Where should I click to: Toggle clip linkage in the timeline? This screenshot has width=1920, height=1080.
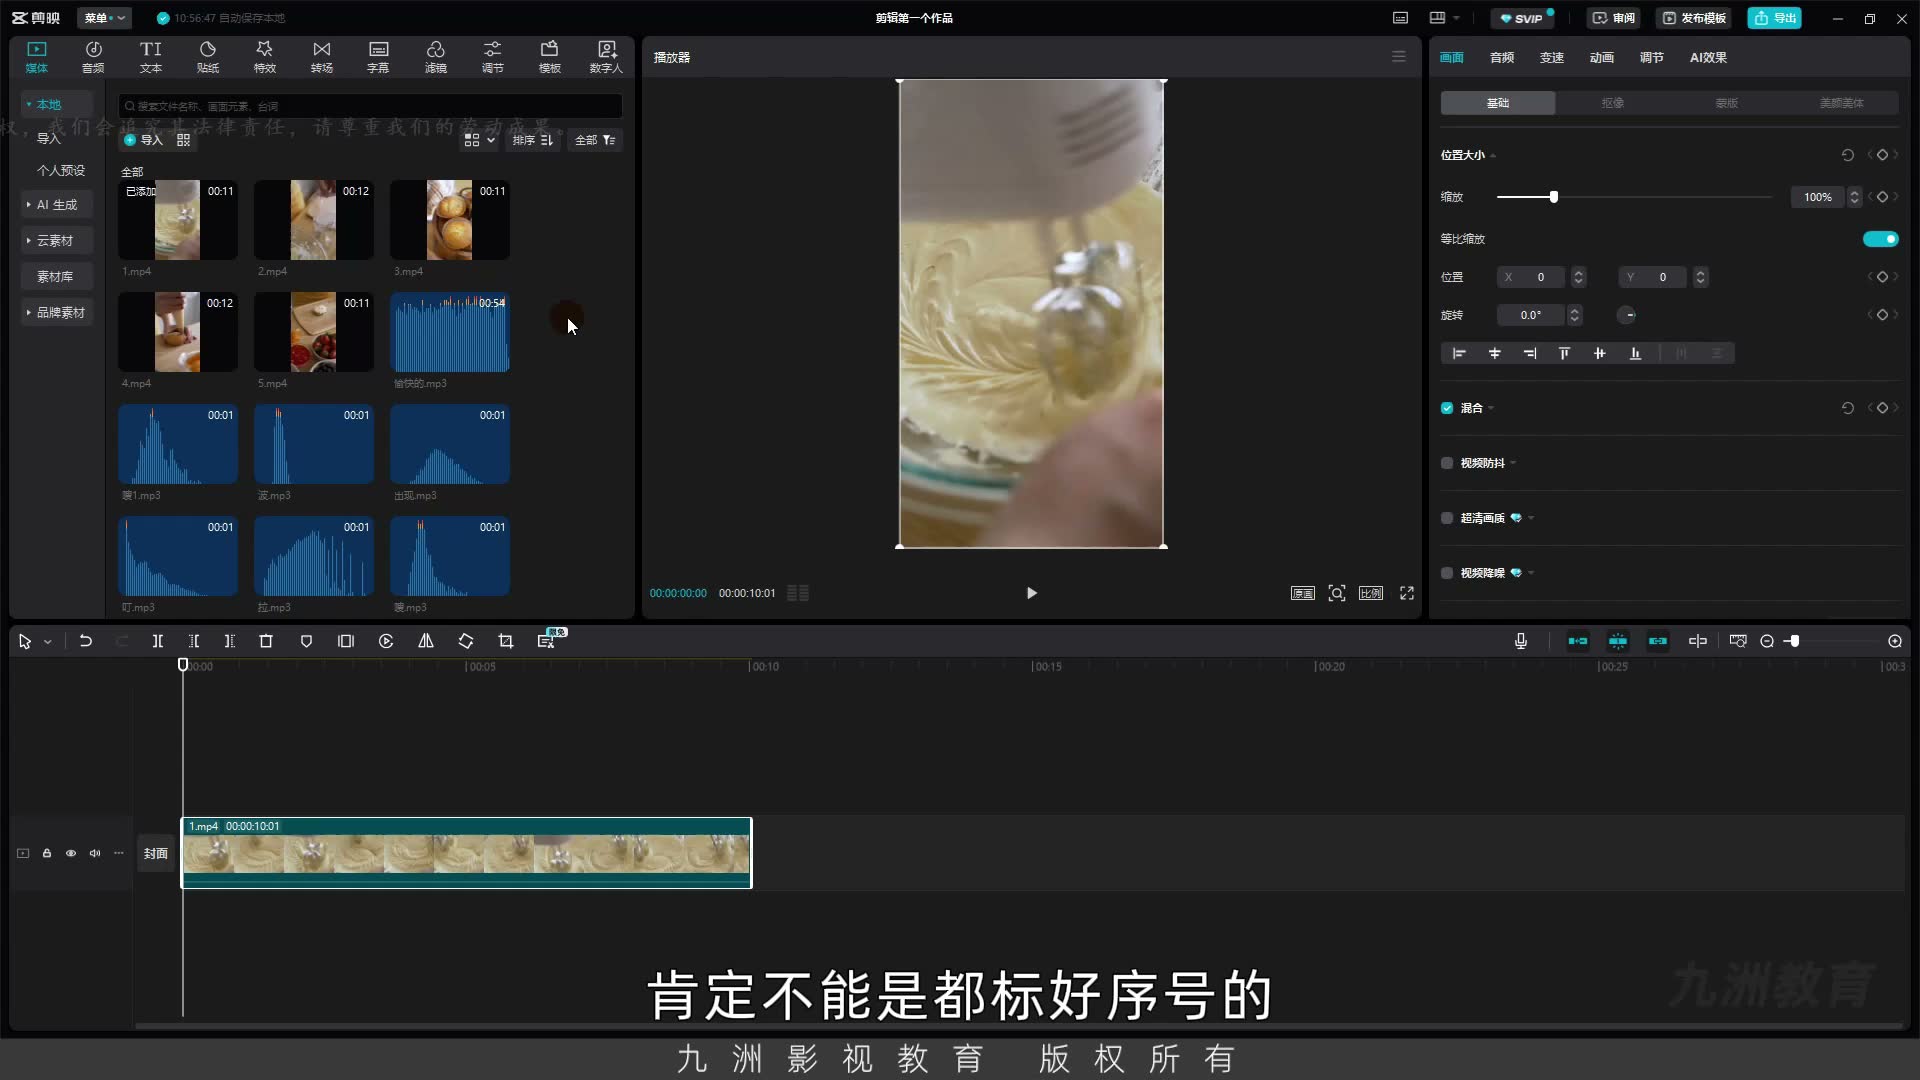click(x=1658, y=641)
